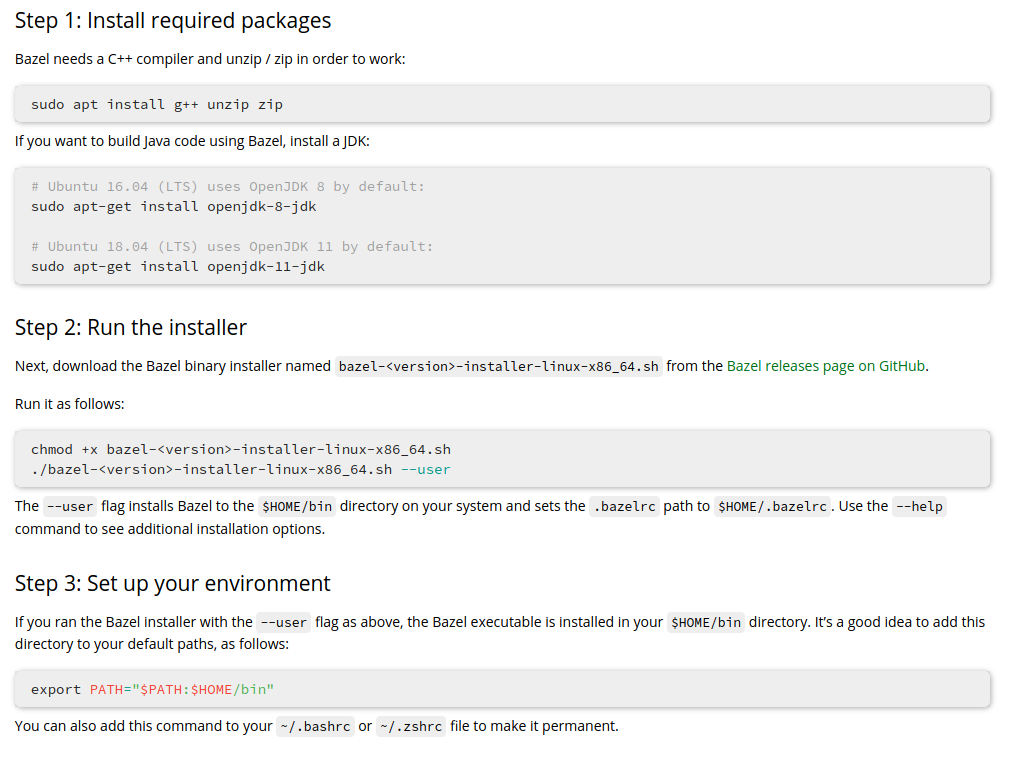Image resolution: width=1034 pixels, height=765 pixels.
Task: Click the chmod +x command line
Action: point(241,450)
